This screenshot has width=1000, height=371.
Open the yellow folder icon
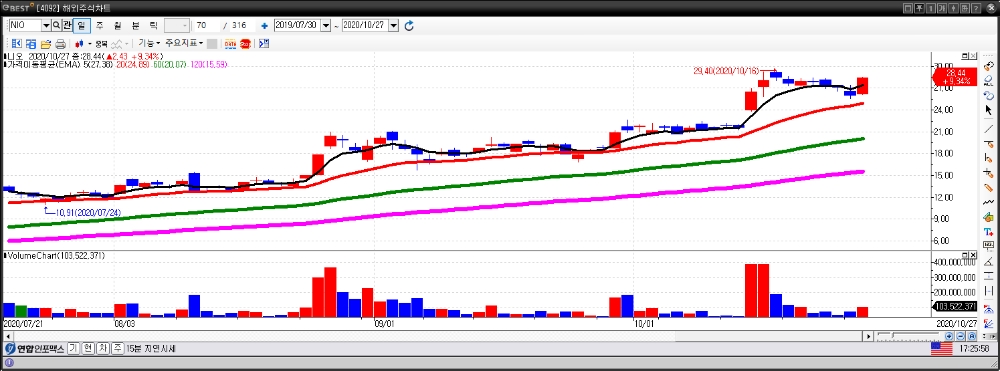pyautogui.click(x=46, y=44)
